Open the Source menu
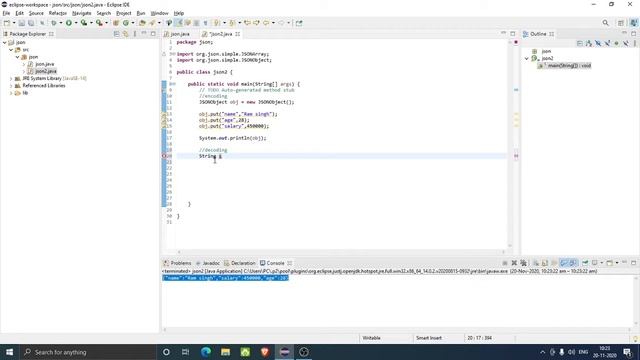This screenshot has width=640, height=360. pos(36,13)
